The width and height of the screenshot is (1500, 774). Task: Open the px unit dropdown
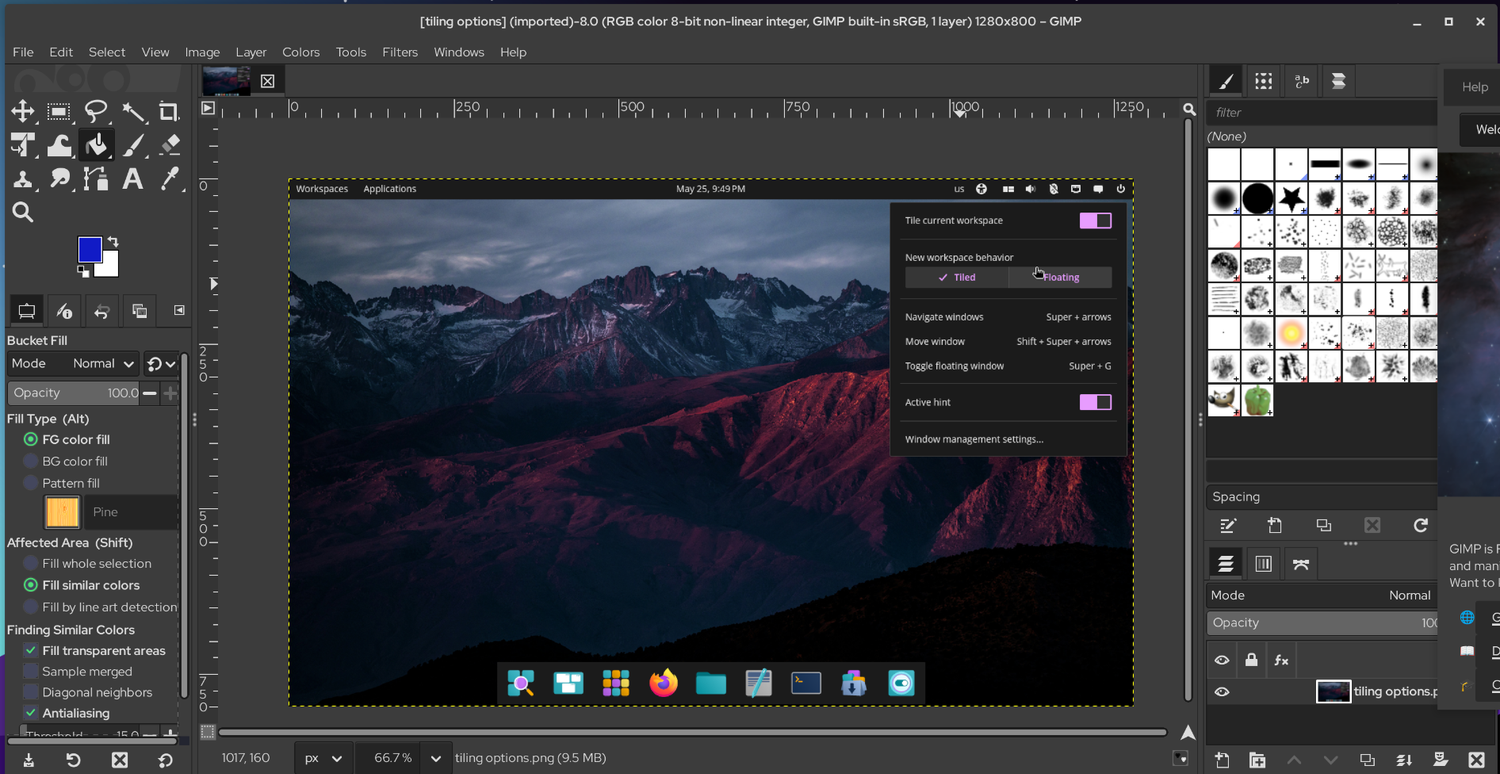pos(323,758)
